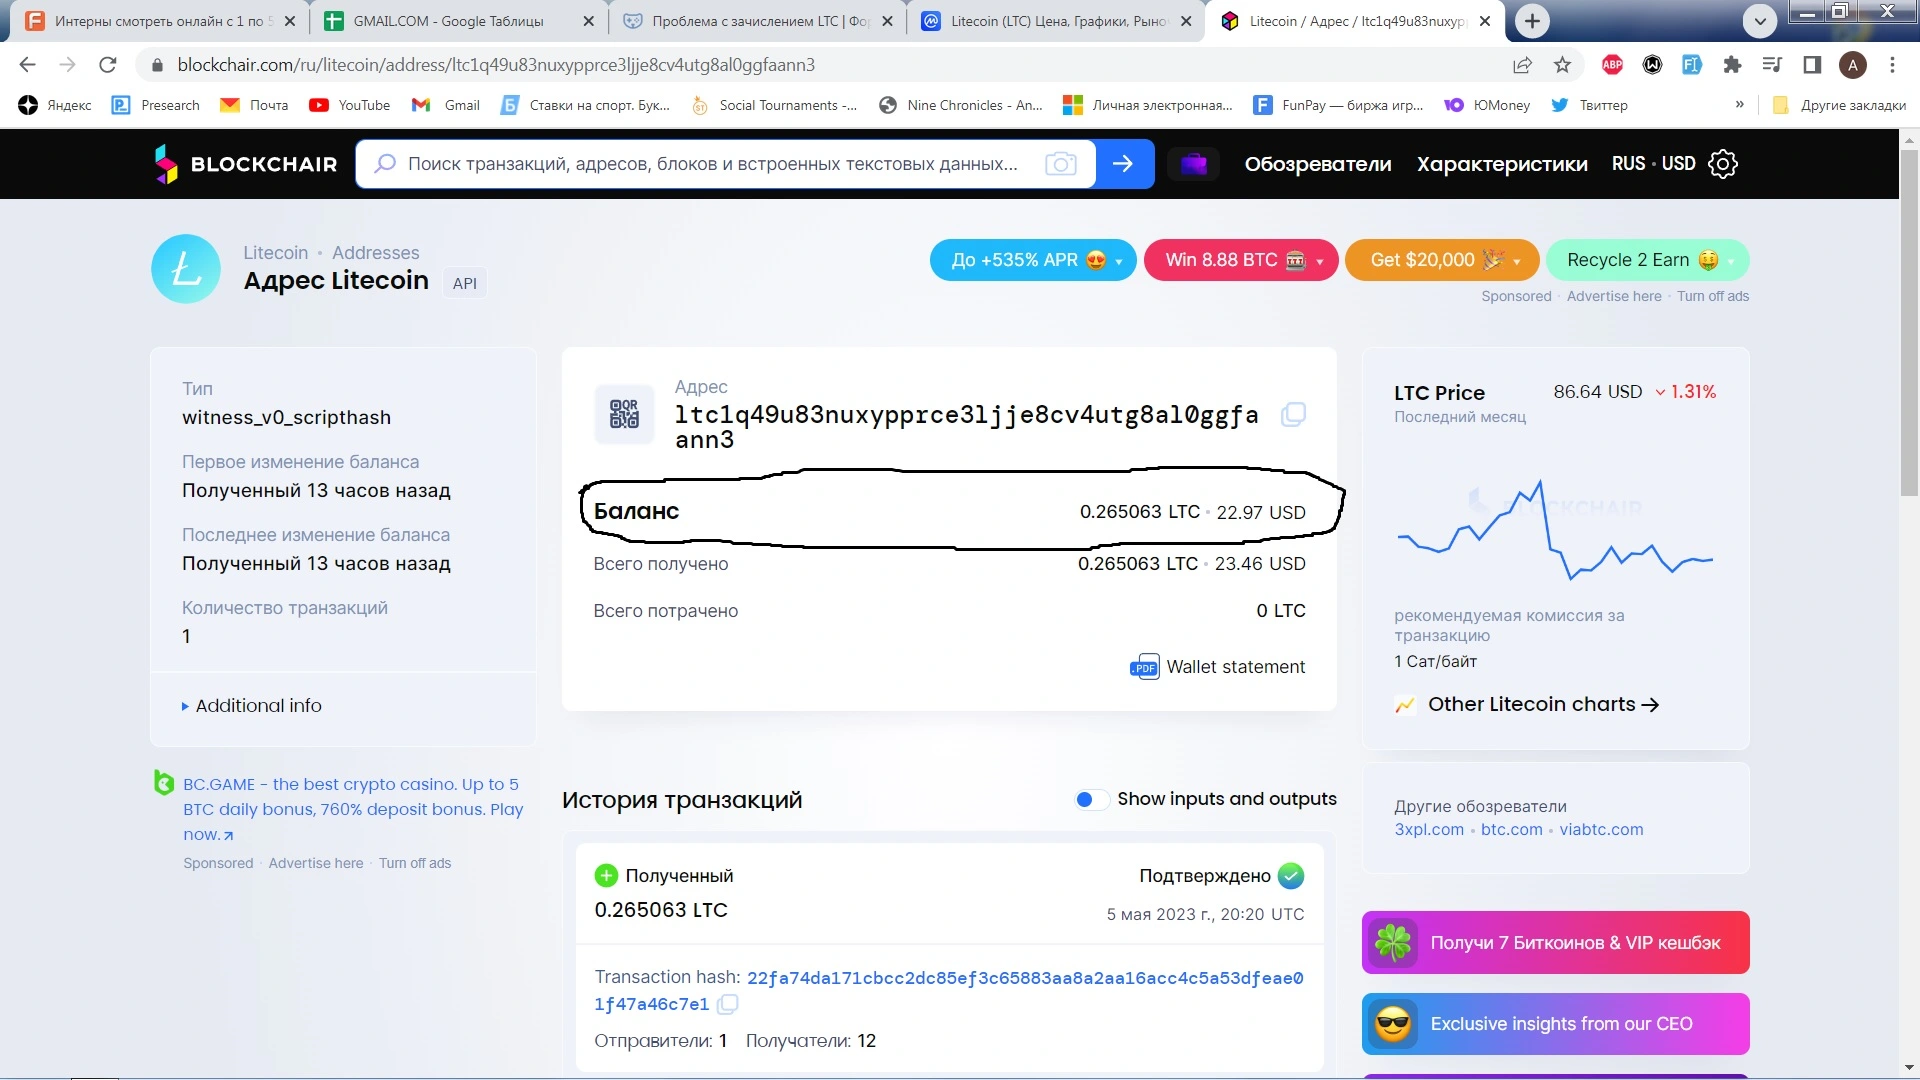
Task: Click the LTC price chart
Action: tap(1555, 530)
